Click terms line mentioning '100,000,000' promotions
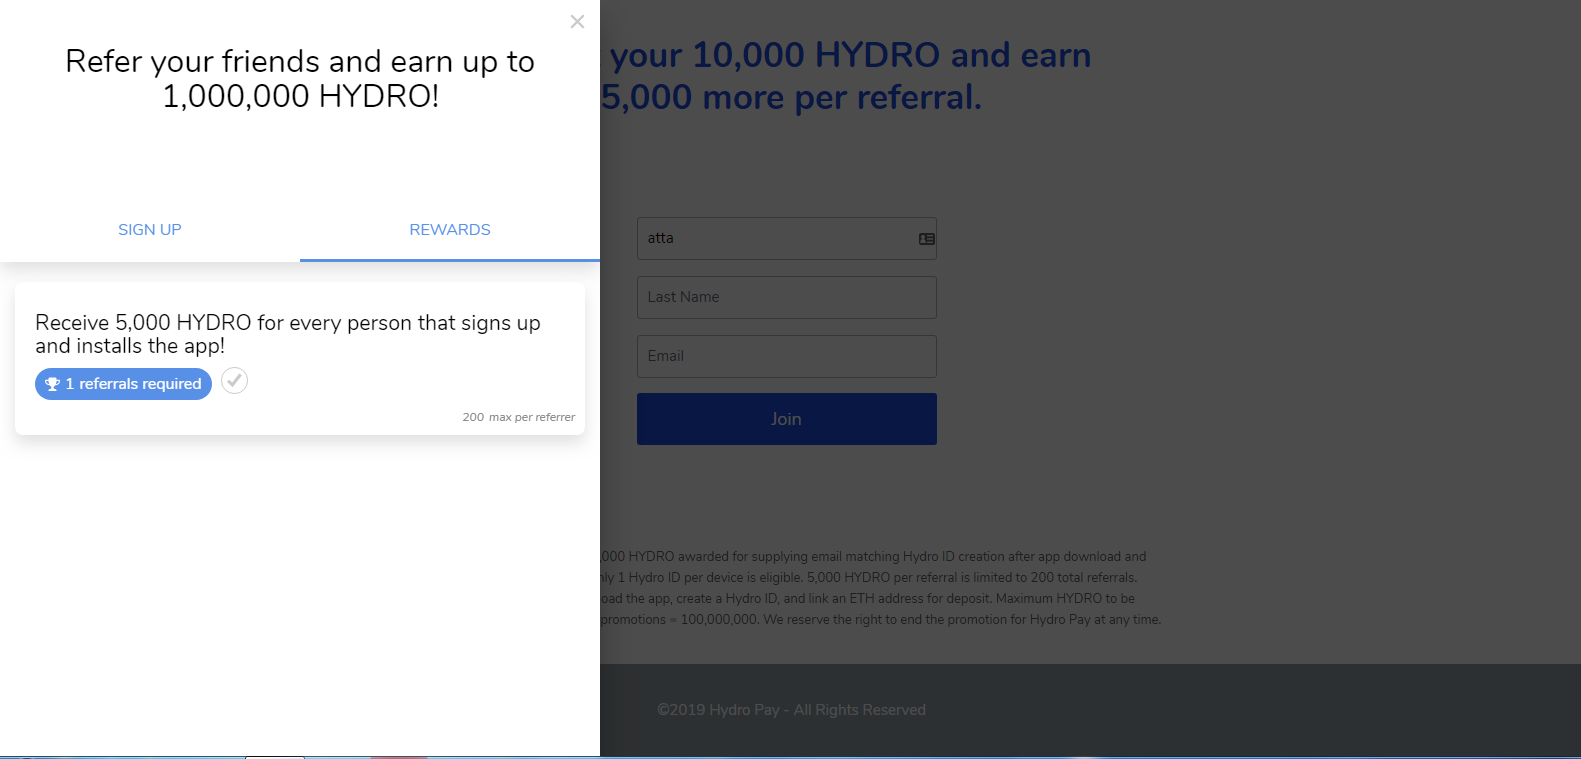 [x=881, y=620]
